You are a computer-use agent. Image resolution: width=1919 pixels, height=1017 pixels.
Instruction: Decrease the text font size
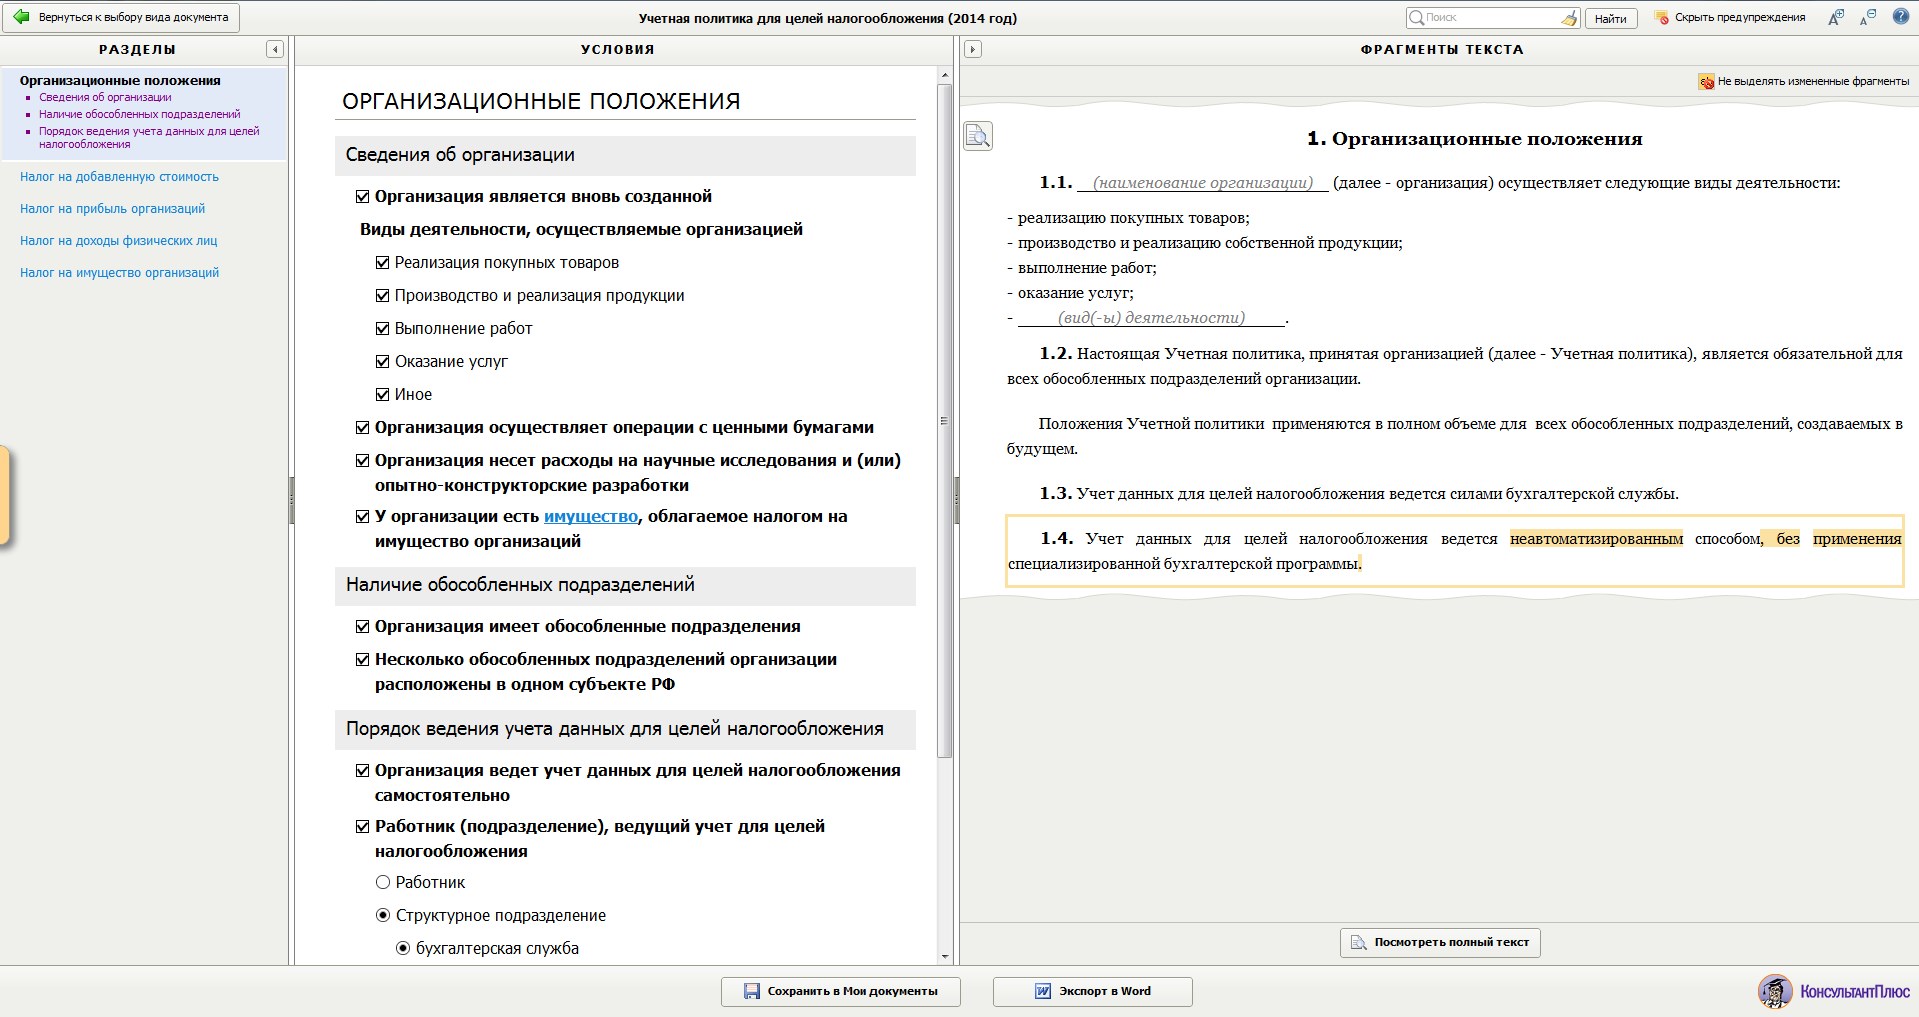1867,17
